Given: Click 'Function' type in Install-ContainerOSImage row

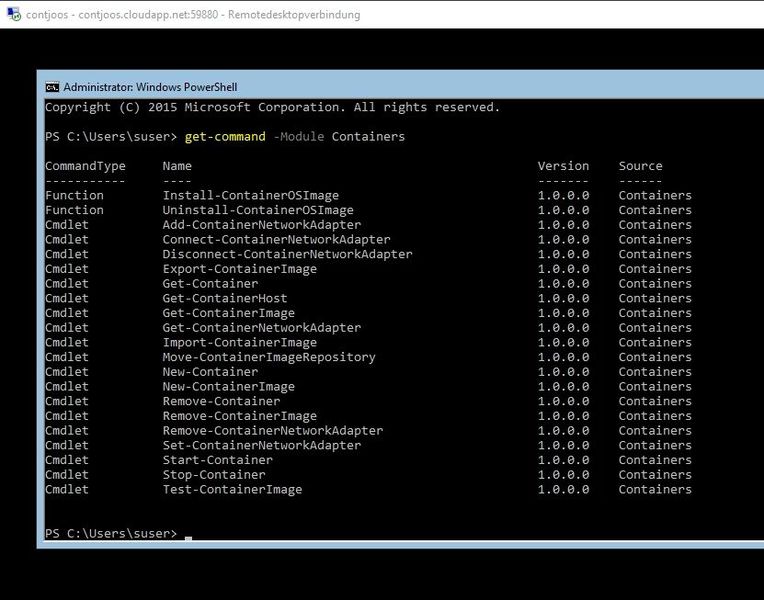Looking at the screenshot, I should (74, 195).
